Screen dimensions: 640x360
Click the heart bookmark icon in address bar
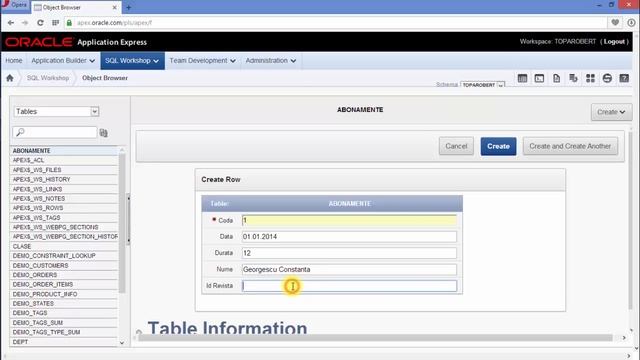tap(615, 23)
